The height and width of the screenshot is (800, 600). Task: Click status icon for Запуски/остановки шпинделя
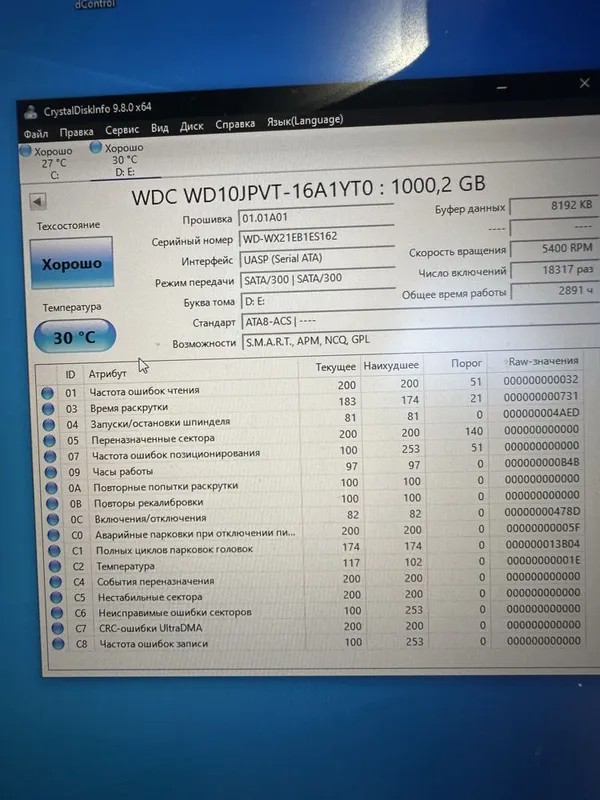pyautogui.click(x=49, y=424)
